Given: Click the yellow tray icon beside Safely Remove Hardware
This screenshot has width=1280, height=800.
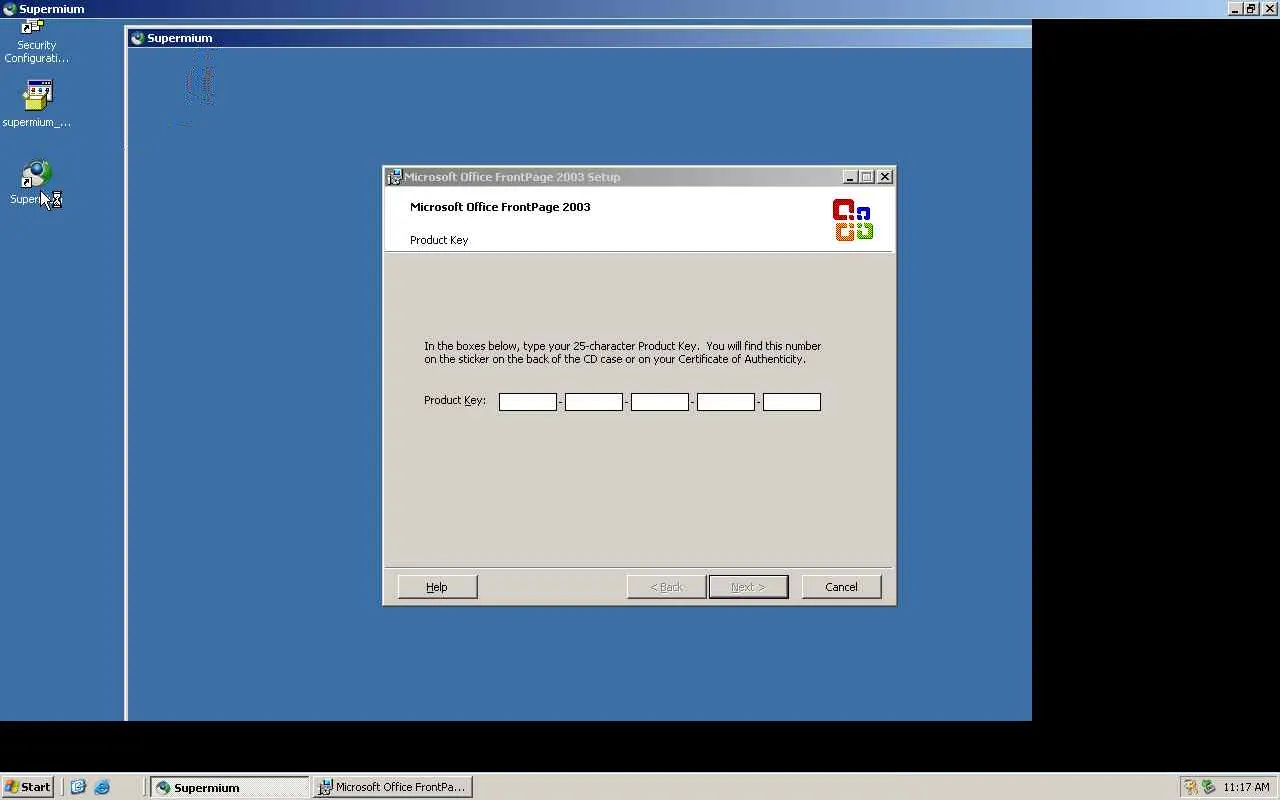Looking at the screenshot, I should pyautogui.click(x=1190, y=787).
